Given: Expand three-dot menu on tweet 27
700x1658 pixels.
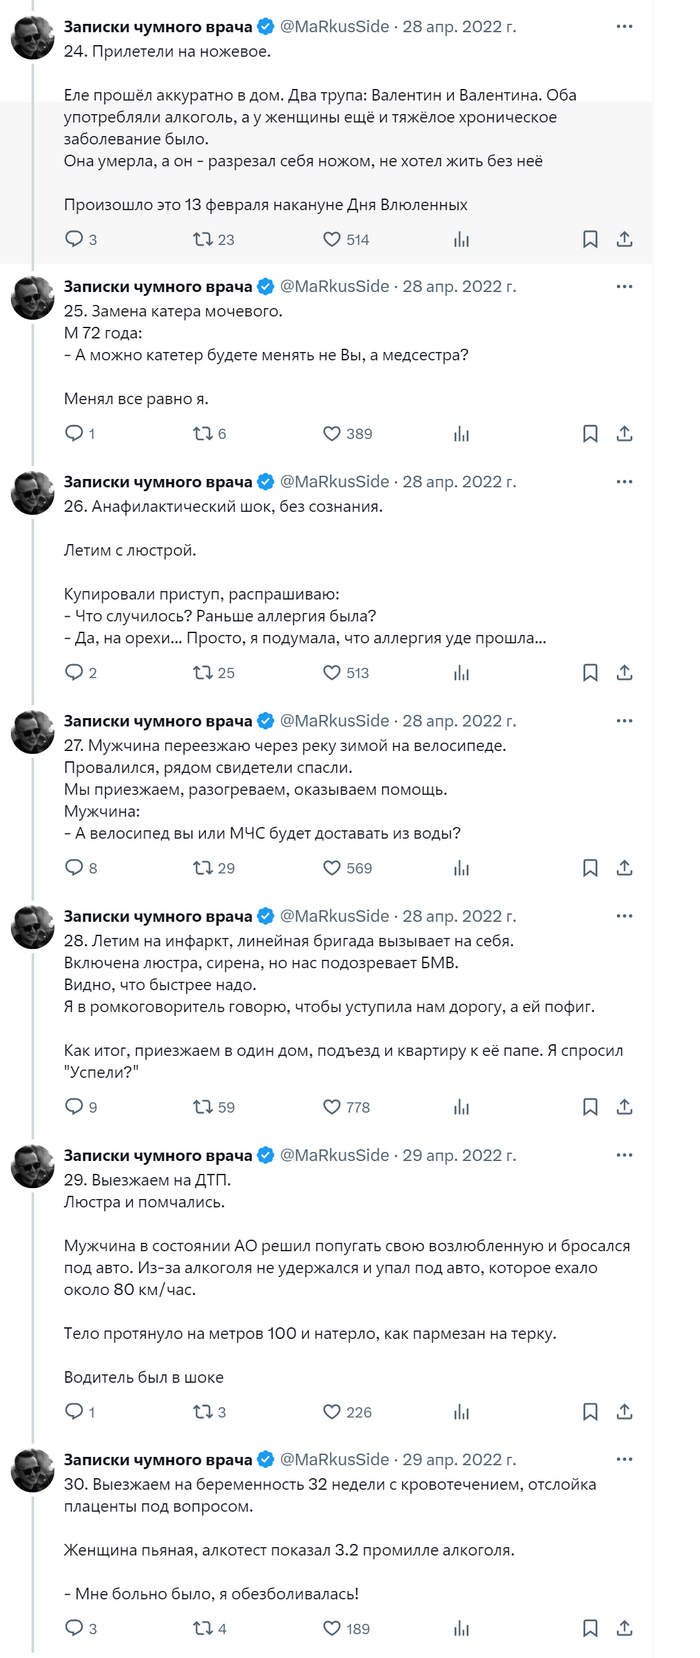Looking at the screenshot, I should [624, 720].
